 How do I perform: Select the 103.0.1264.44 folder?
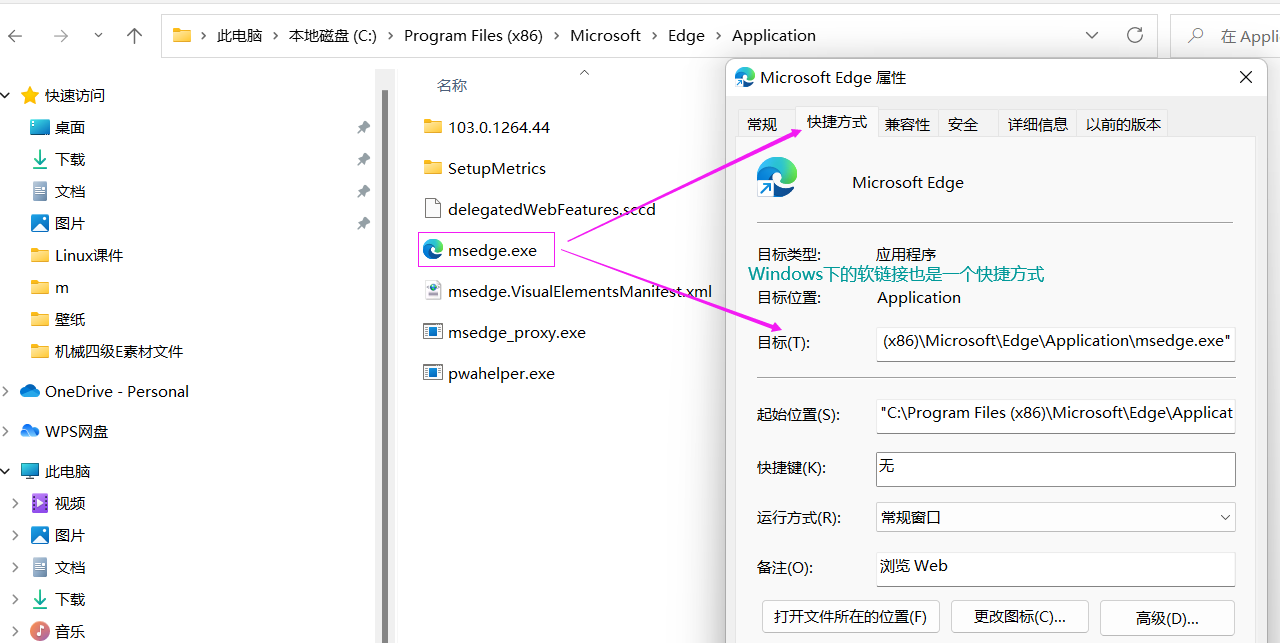pyautogui.click(x=499, y=127)
